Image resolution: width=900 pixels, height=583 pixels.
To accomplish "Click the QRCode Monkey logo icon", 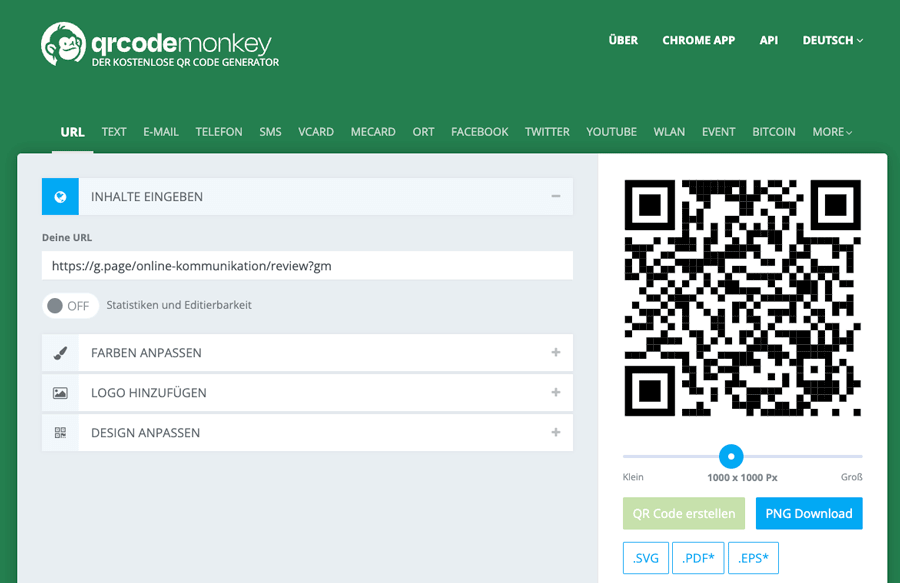I will [x=63, y=44].
